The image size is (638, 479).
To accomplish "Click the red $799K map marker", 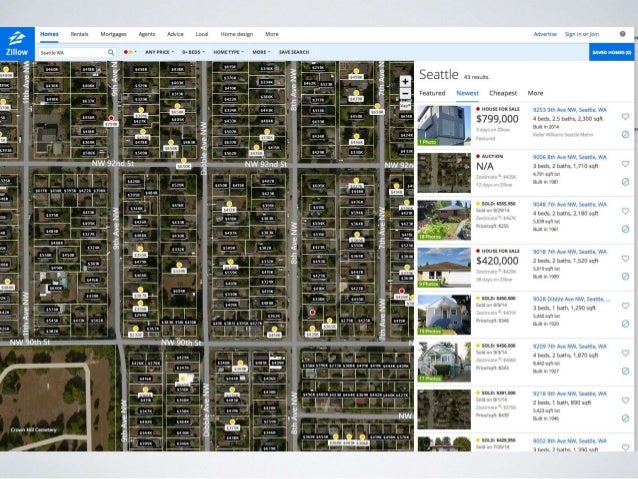I will pyautogui.click(x=111, y=121).
